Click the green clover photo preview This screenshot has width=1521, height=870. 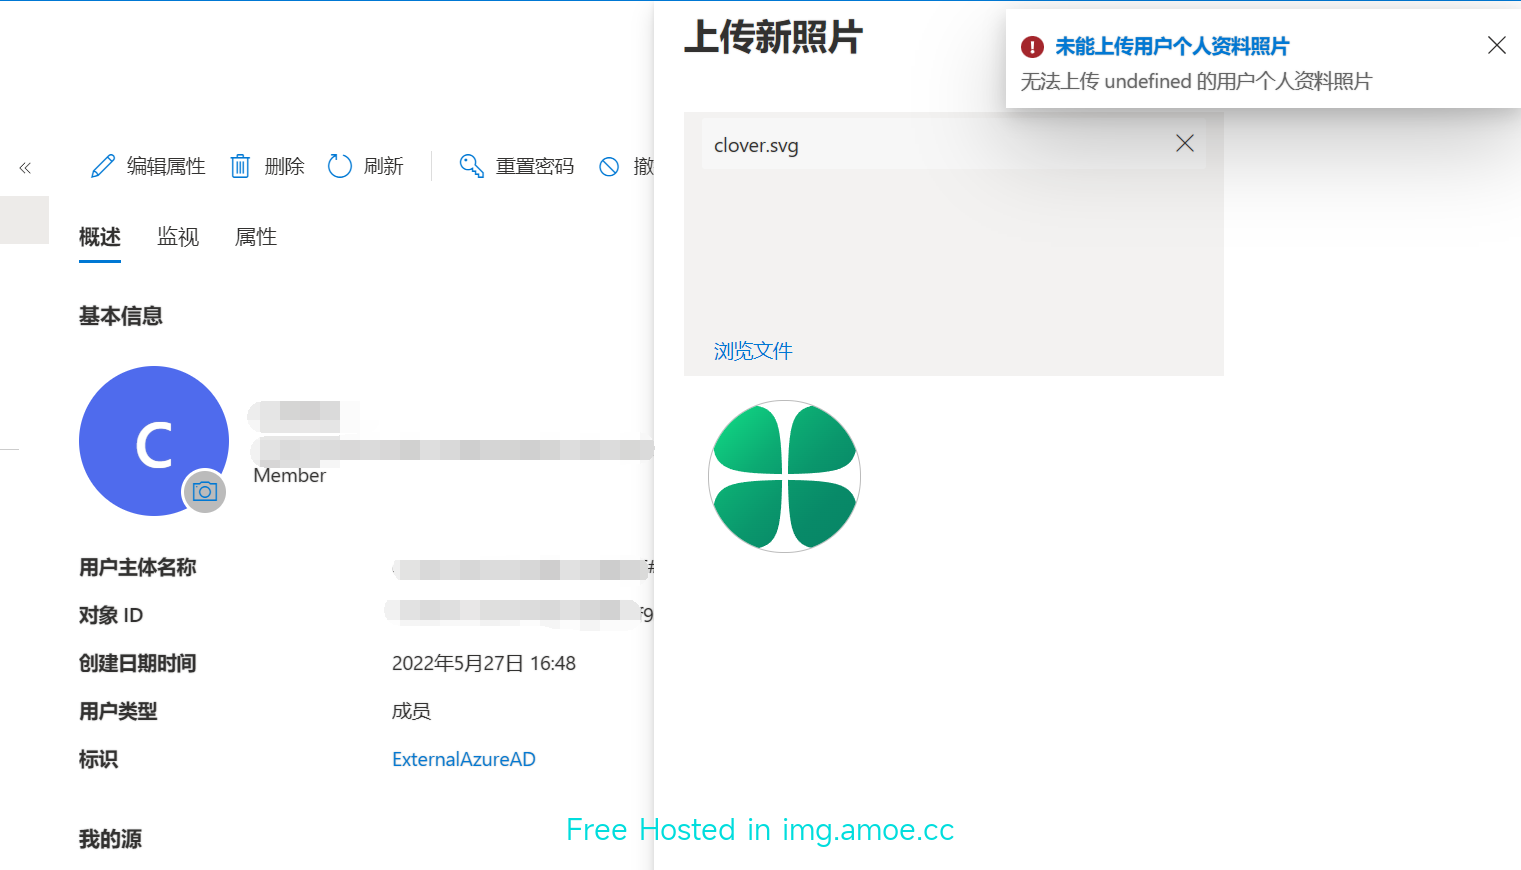(x=784, y=477)
